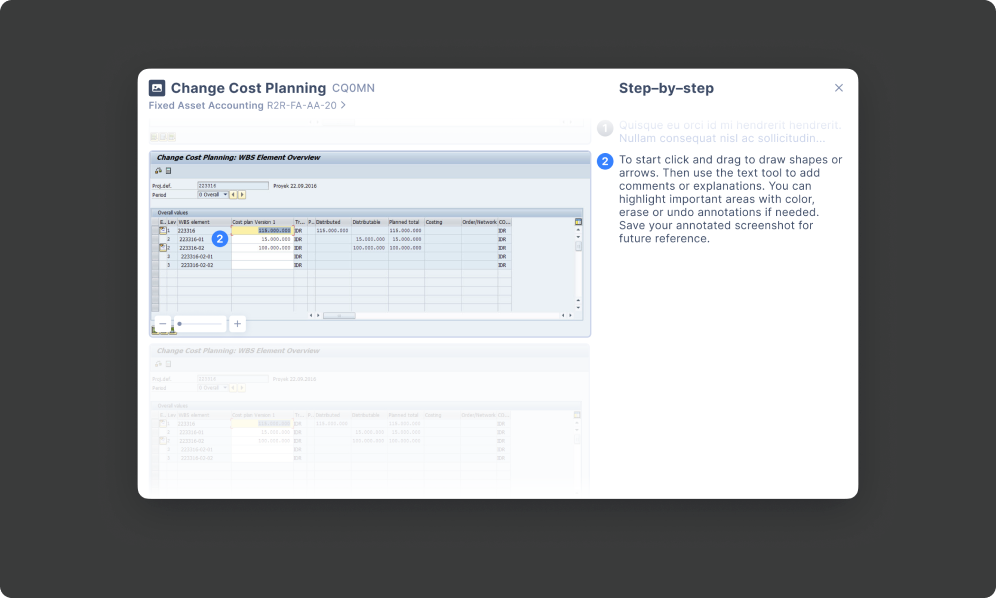Expand the hierarchy icon on row 223316-02
Image resolution: width=996 pixels, height=598 pixels.
pyautogui.click(x=163, y=248)
